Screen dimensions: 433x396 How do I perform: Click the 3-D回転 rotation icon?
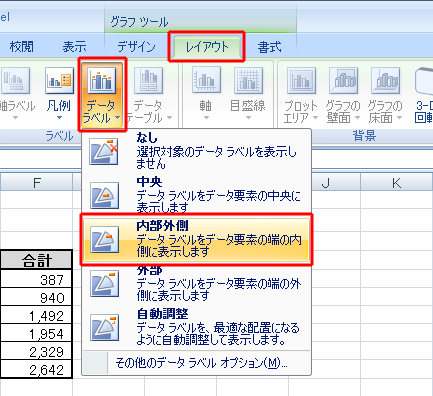click(424, 81)
